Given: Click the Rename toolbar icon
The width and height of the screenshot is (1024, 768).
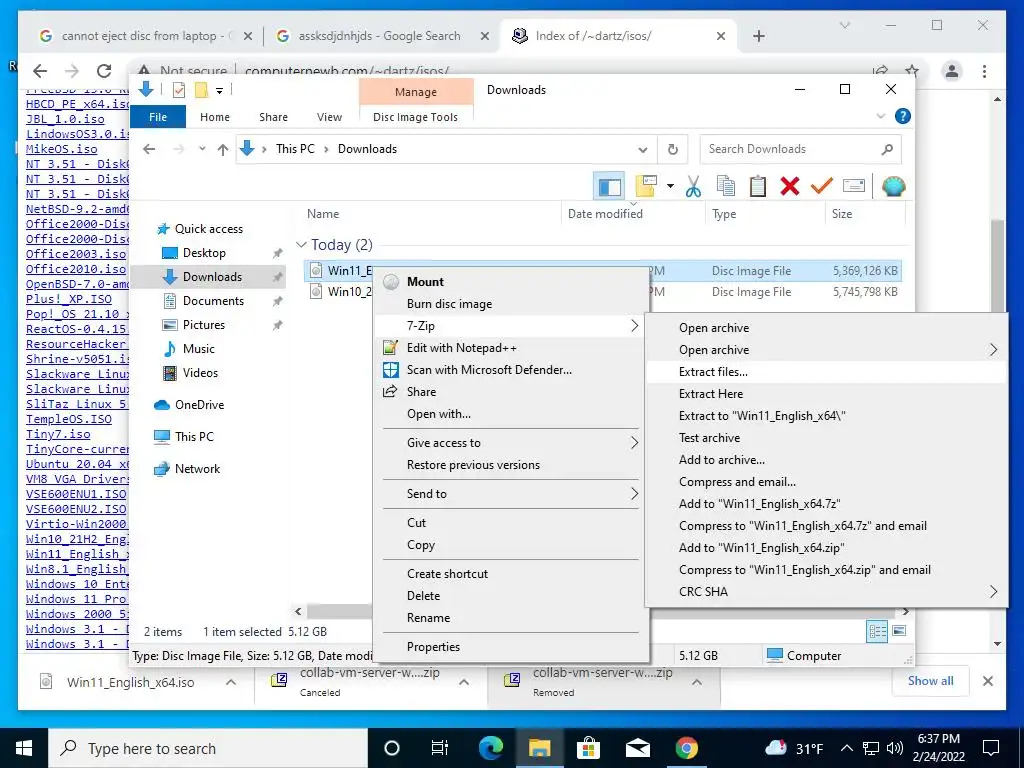Looking at the screenshot, I should coord(854,187).
